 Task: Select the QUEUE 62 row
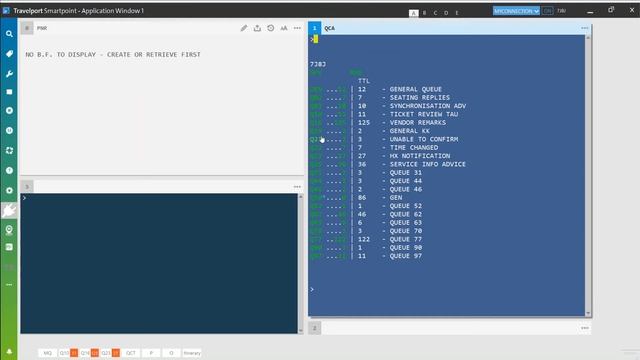pos(366,214)
